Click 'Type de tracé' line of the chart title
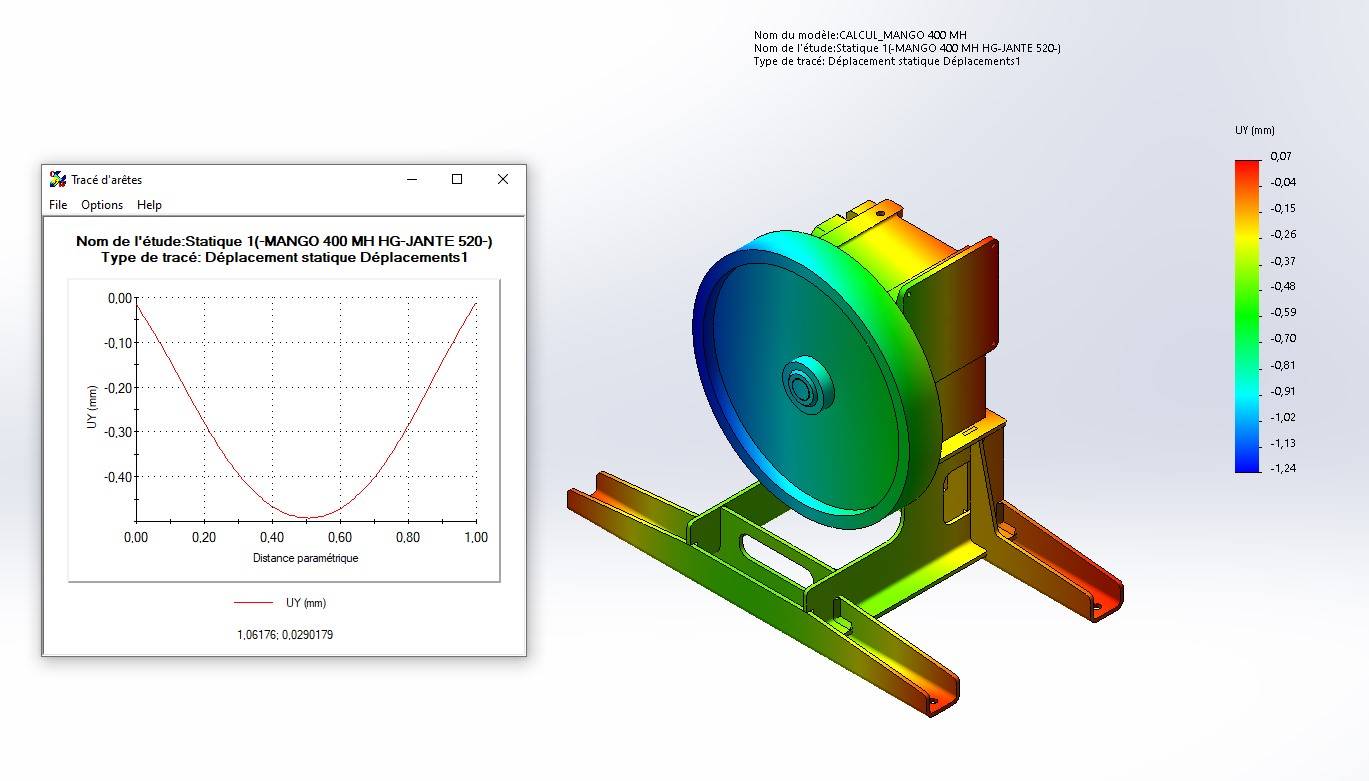This screenshot has width=1369, height=781. (x=284, y=258)
